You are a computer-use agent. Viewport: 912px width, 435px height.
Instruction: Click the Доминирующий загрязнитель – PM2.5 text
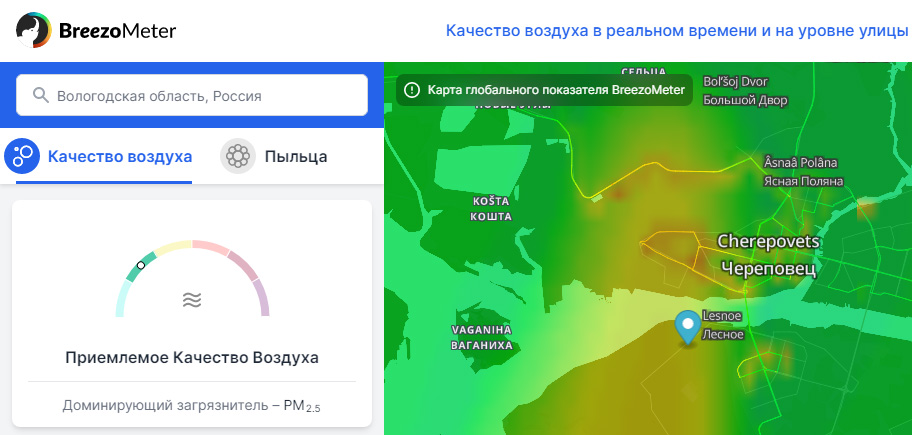click(191, 405)
